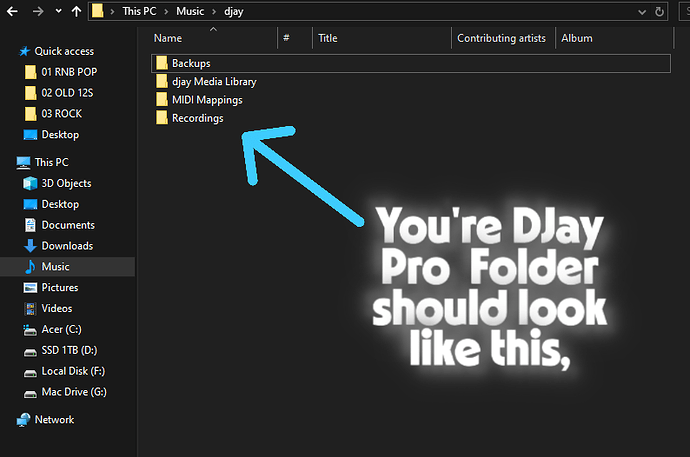This screenshot has width=690, height=457.
Task: Click the Network globe icon
Action: point(23,420)
